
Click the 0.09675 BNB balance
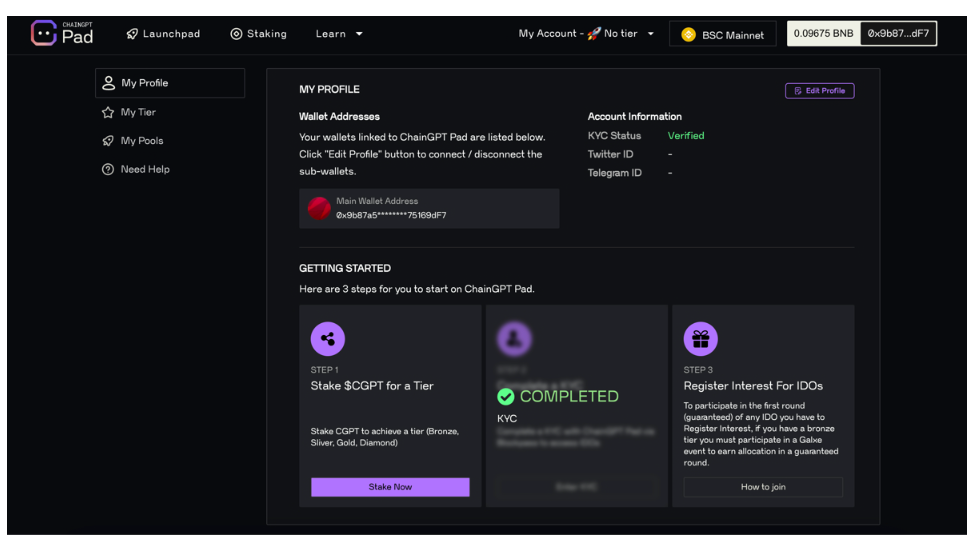coord(823,34)
